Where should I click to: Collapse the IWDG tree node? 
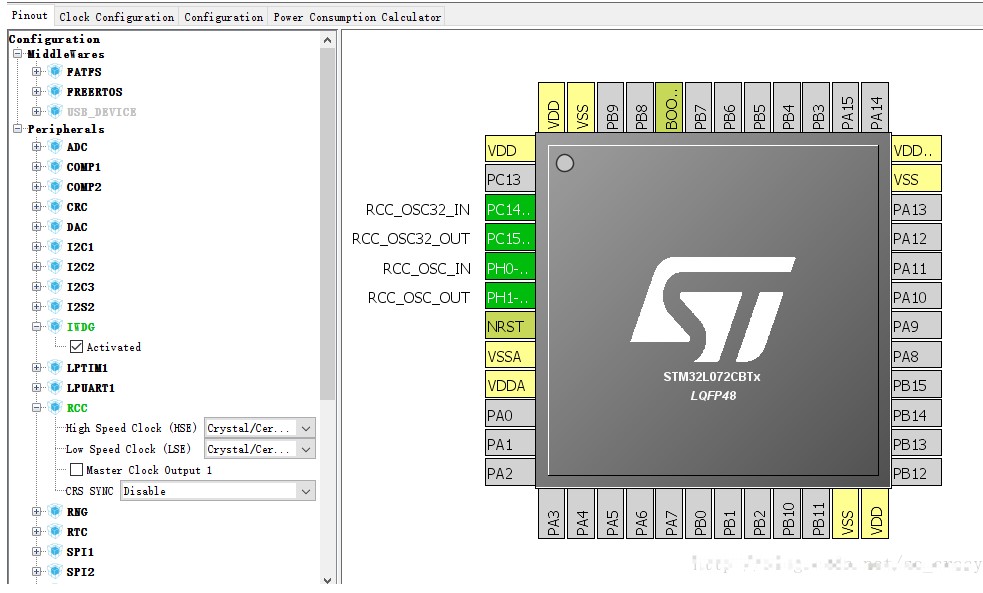click(x=36, y=327)
